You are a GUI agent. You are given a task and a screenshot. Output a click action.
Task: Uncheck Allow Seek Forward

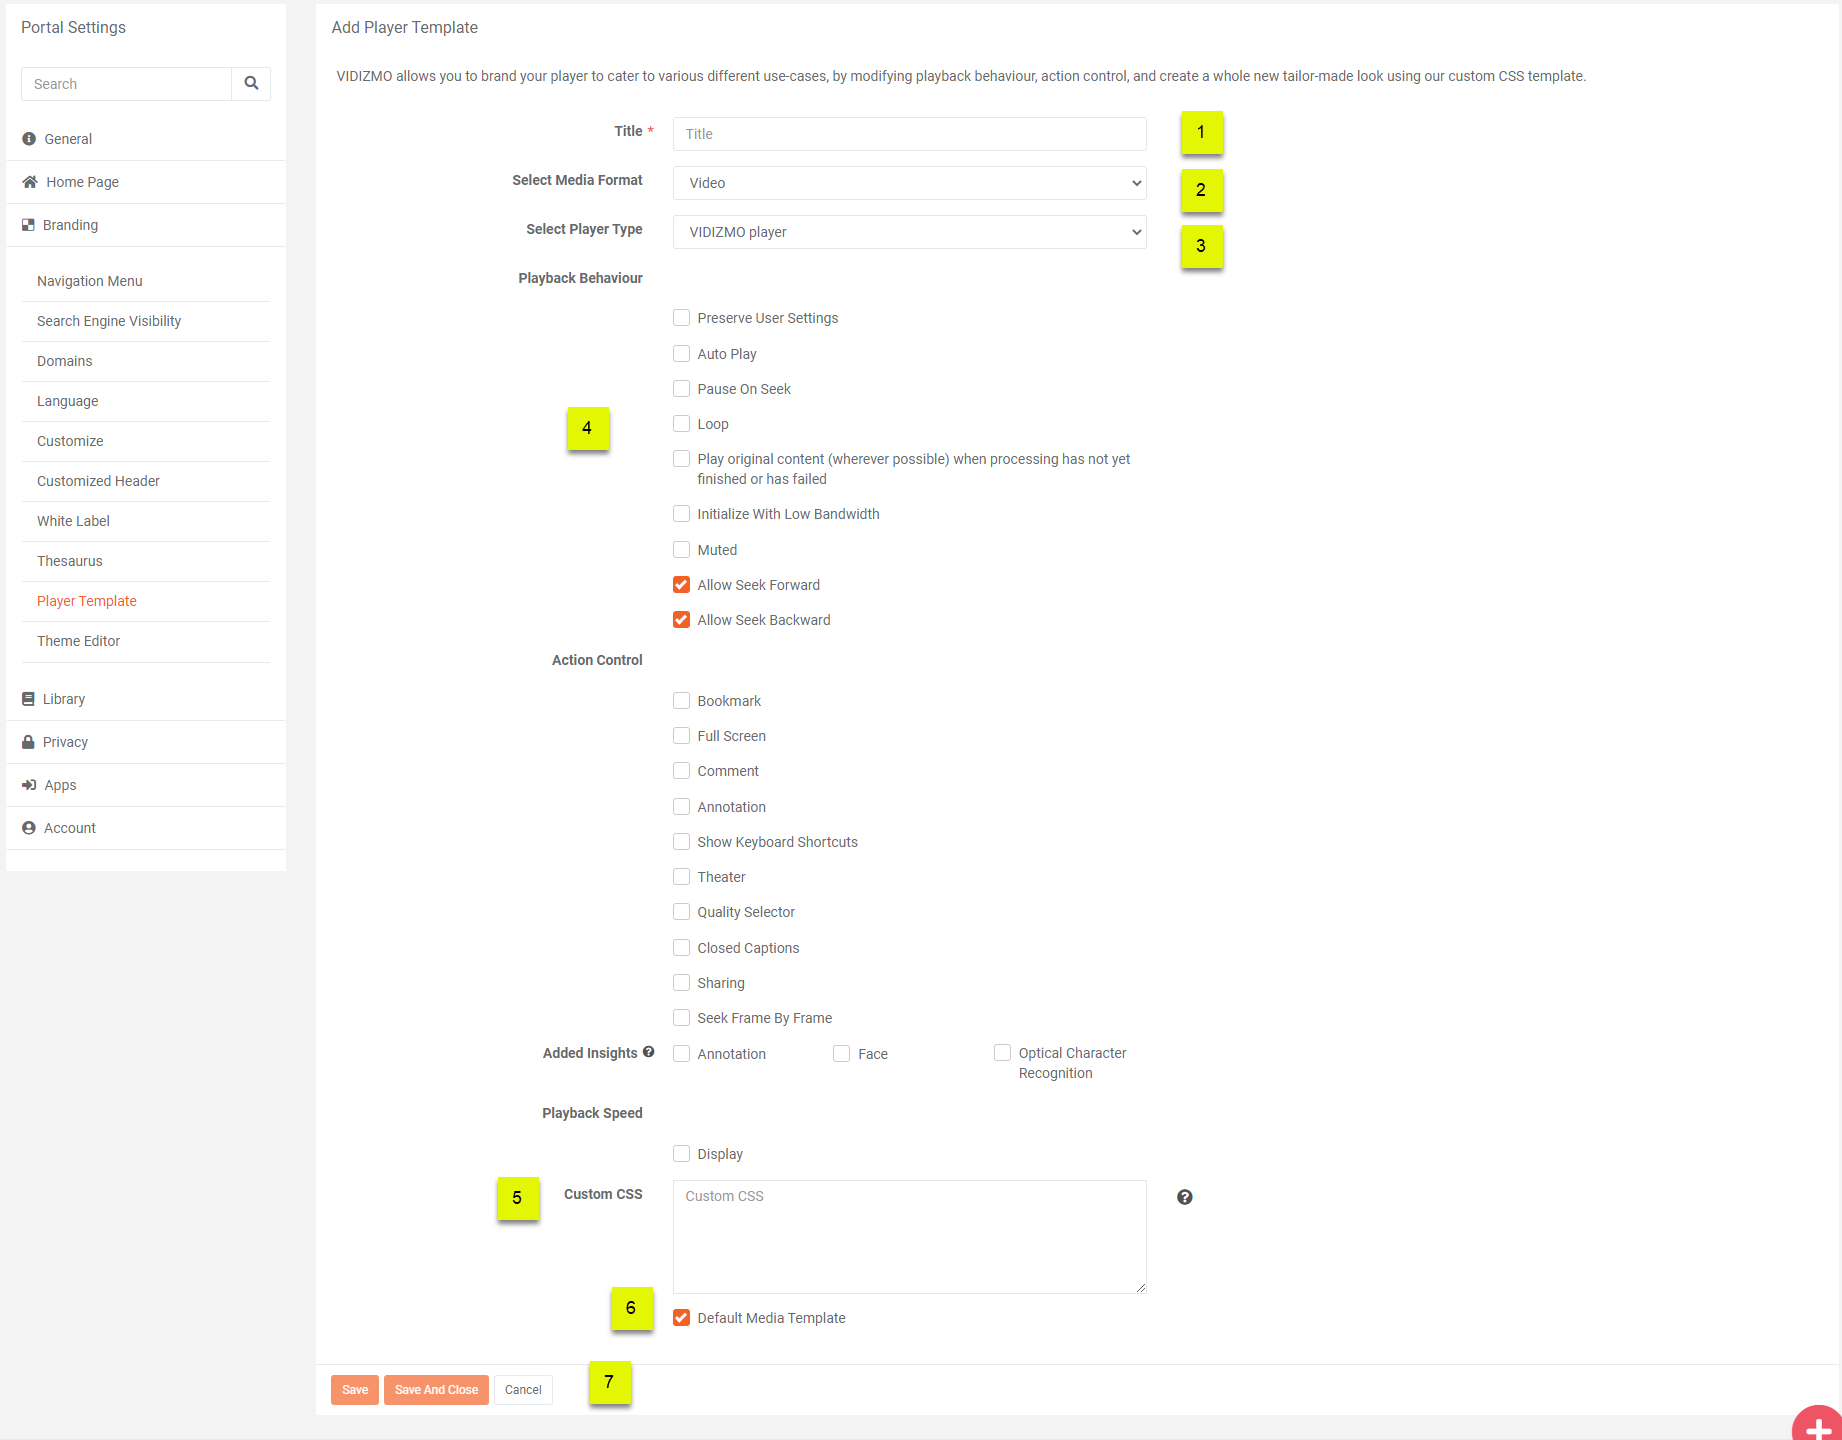pos(682,585)
